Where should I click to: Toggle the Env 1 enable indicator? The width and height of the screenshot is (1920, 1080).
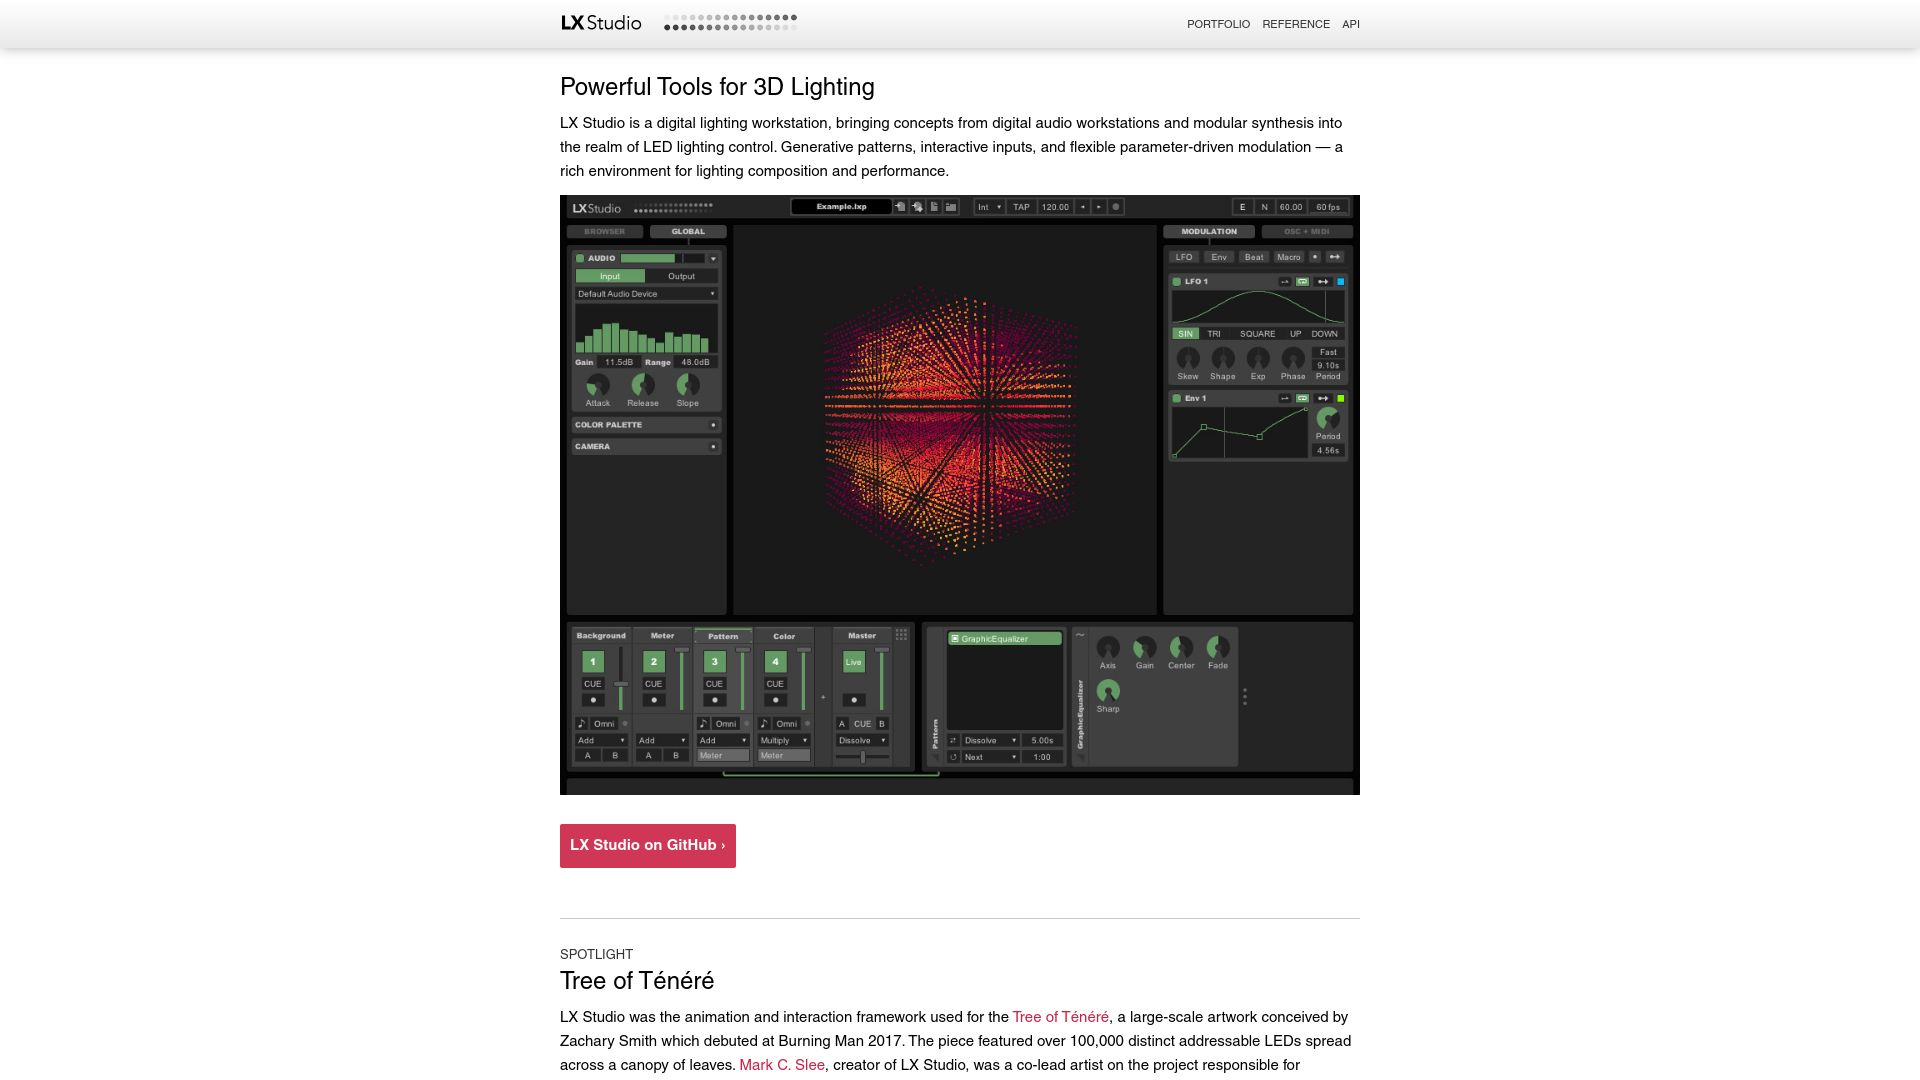(1177, 398)
